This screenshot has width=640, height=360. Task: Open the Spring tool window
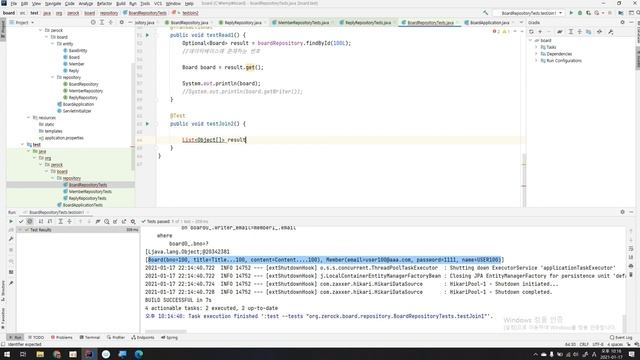[x=169, y=338]
